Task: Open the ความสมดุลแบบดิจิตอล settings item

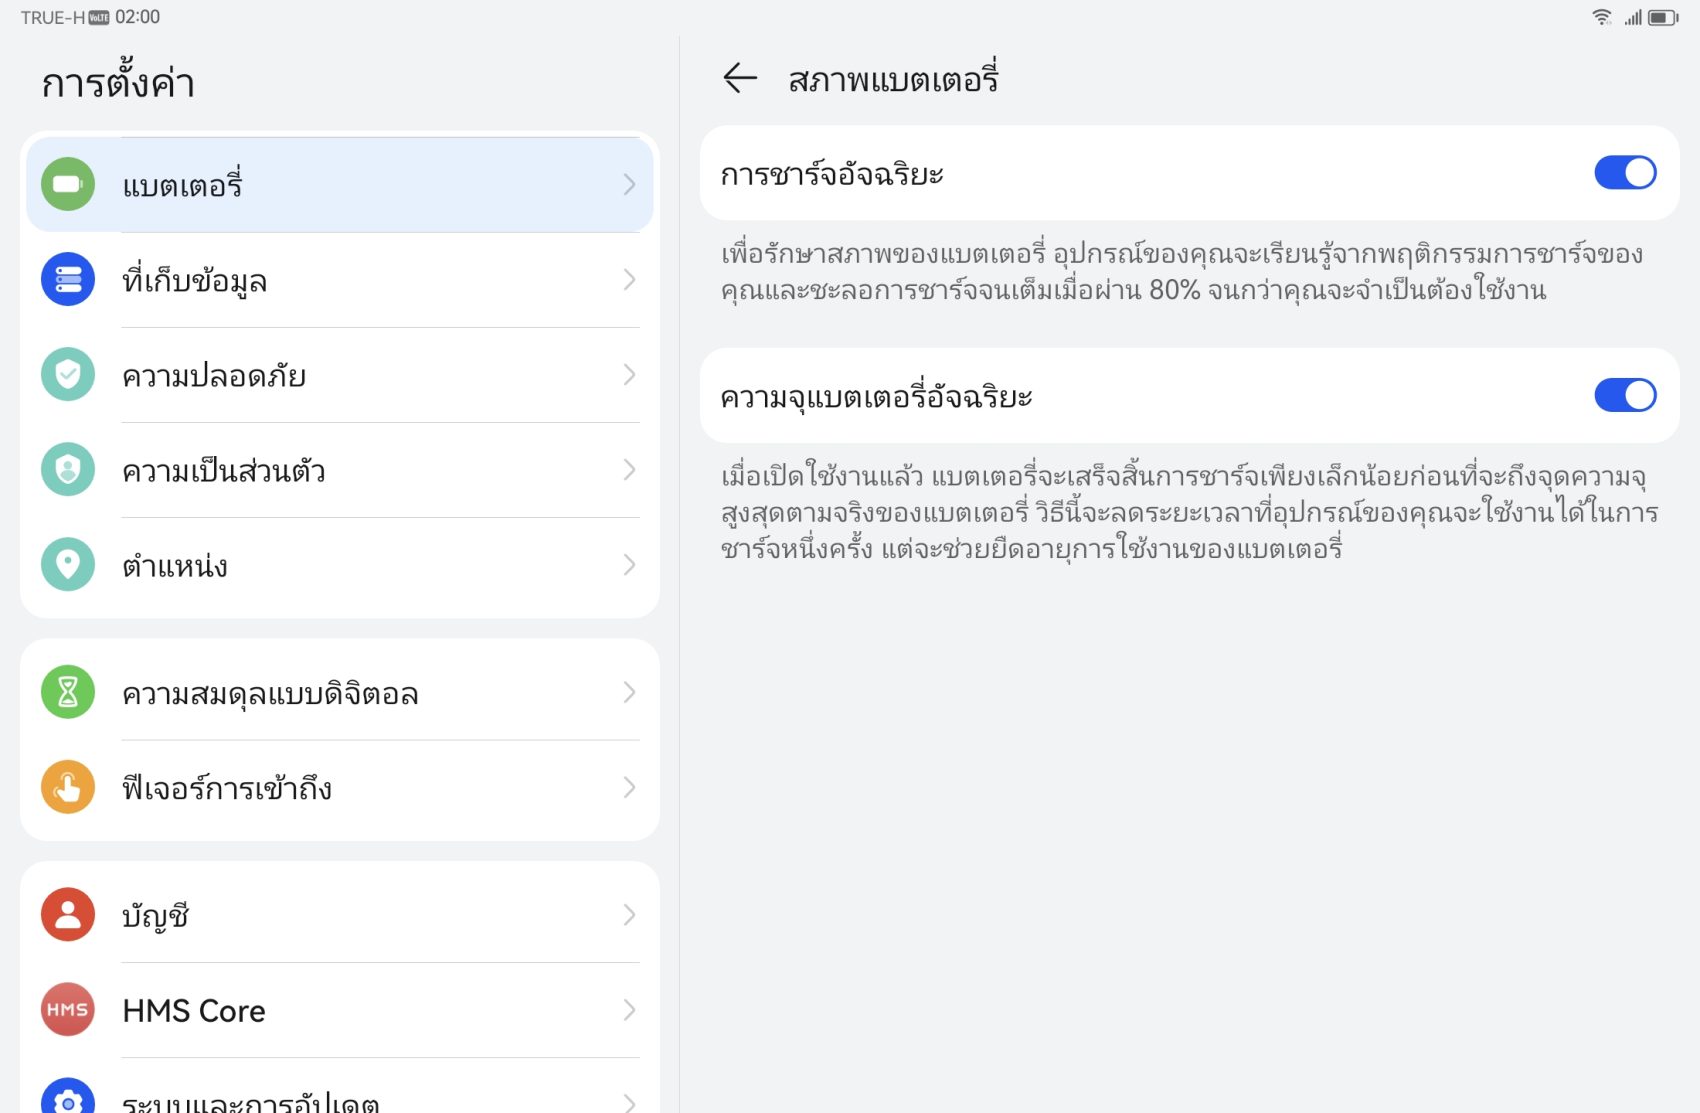Action: (340, 692)
